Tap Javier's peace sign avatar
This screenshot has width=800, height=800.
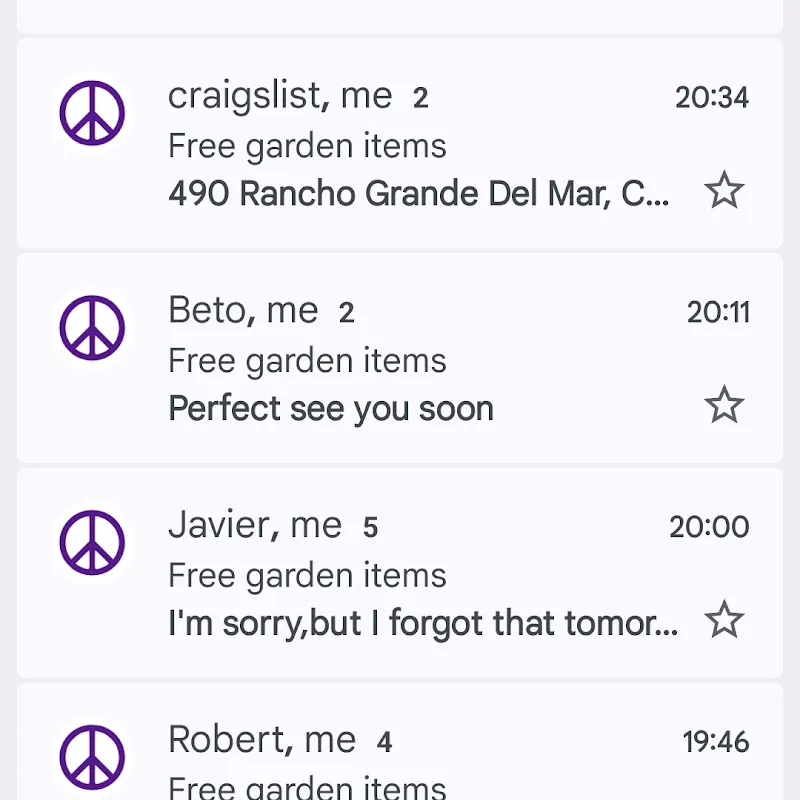coord(92,542)
